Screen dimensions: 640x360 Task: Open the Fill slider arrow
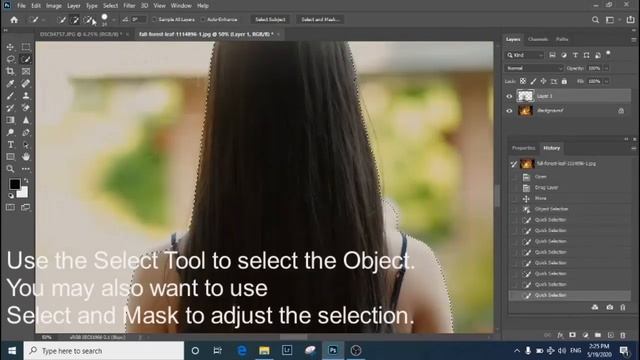[606, 81]
